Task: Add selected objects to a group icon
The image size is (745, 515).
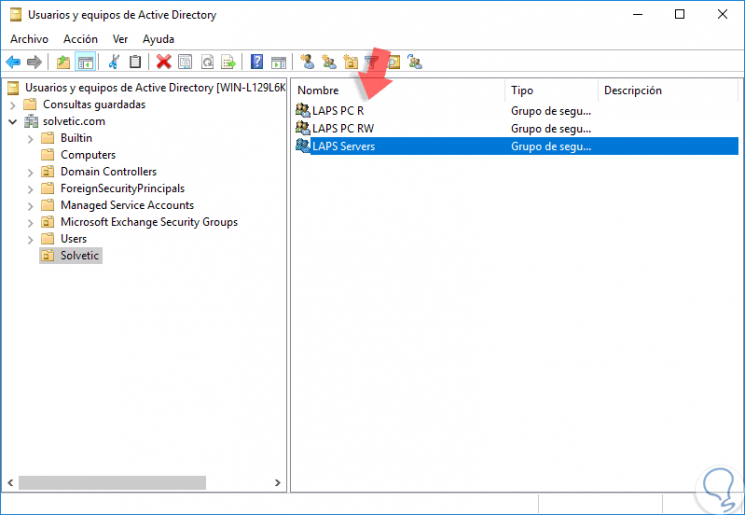Action: coord(415,62)
